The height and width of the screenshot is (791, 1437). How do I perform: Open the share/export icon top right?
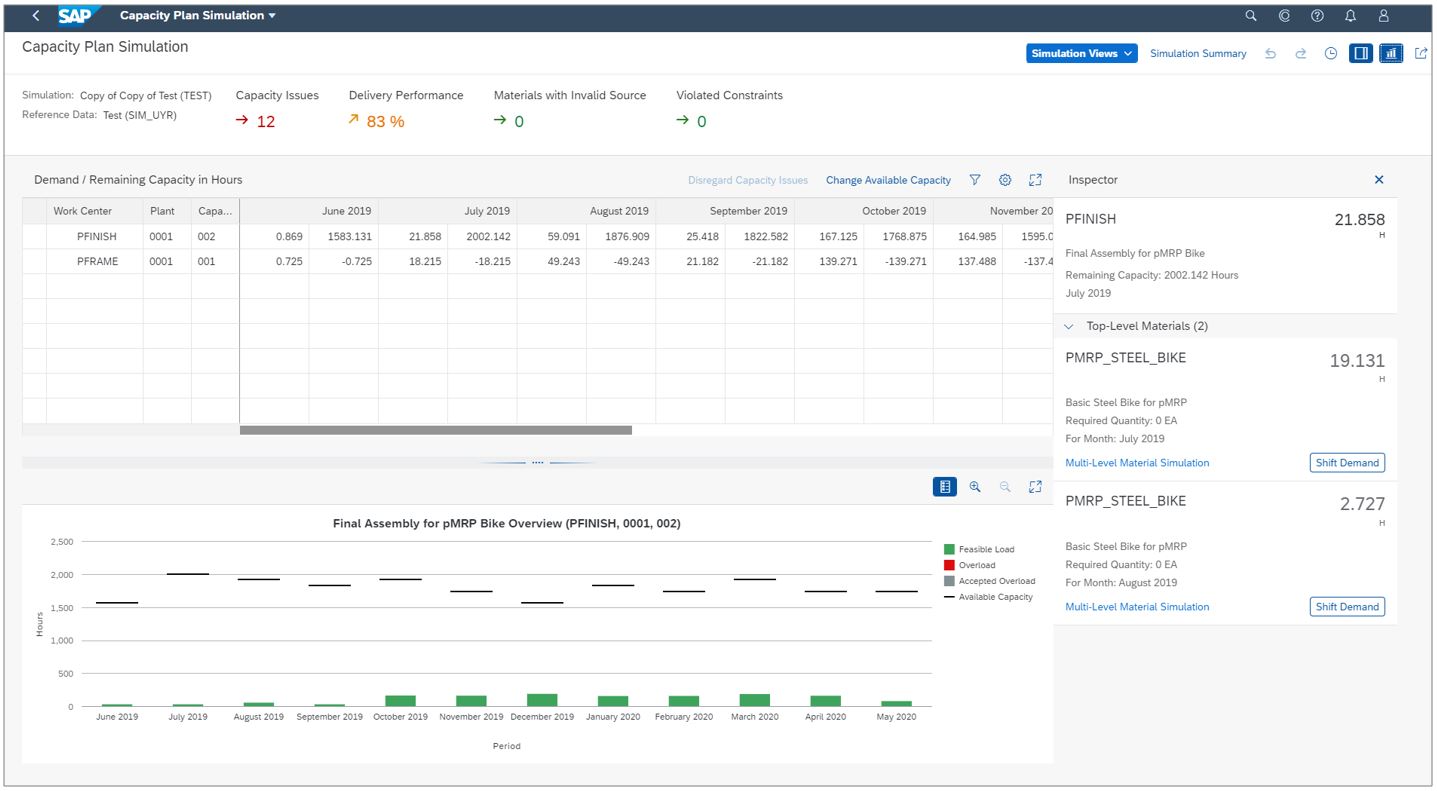[1421, 53]
